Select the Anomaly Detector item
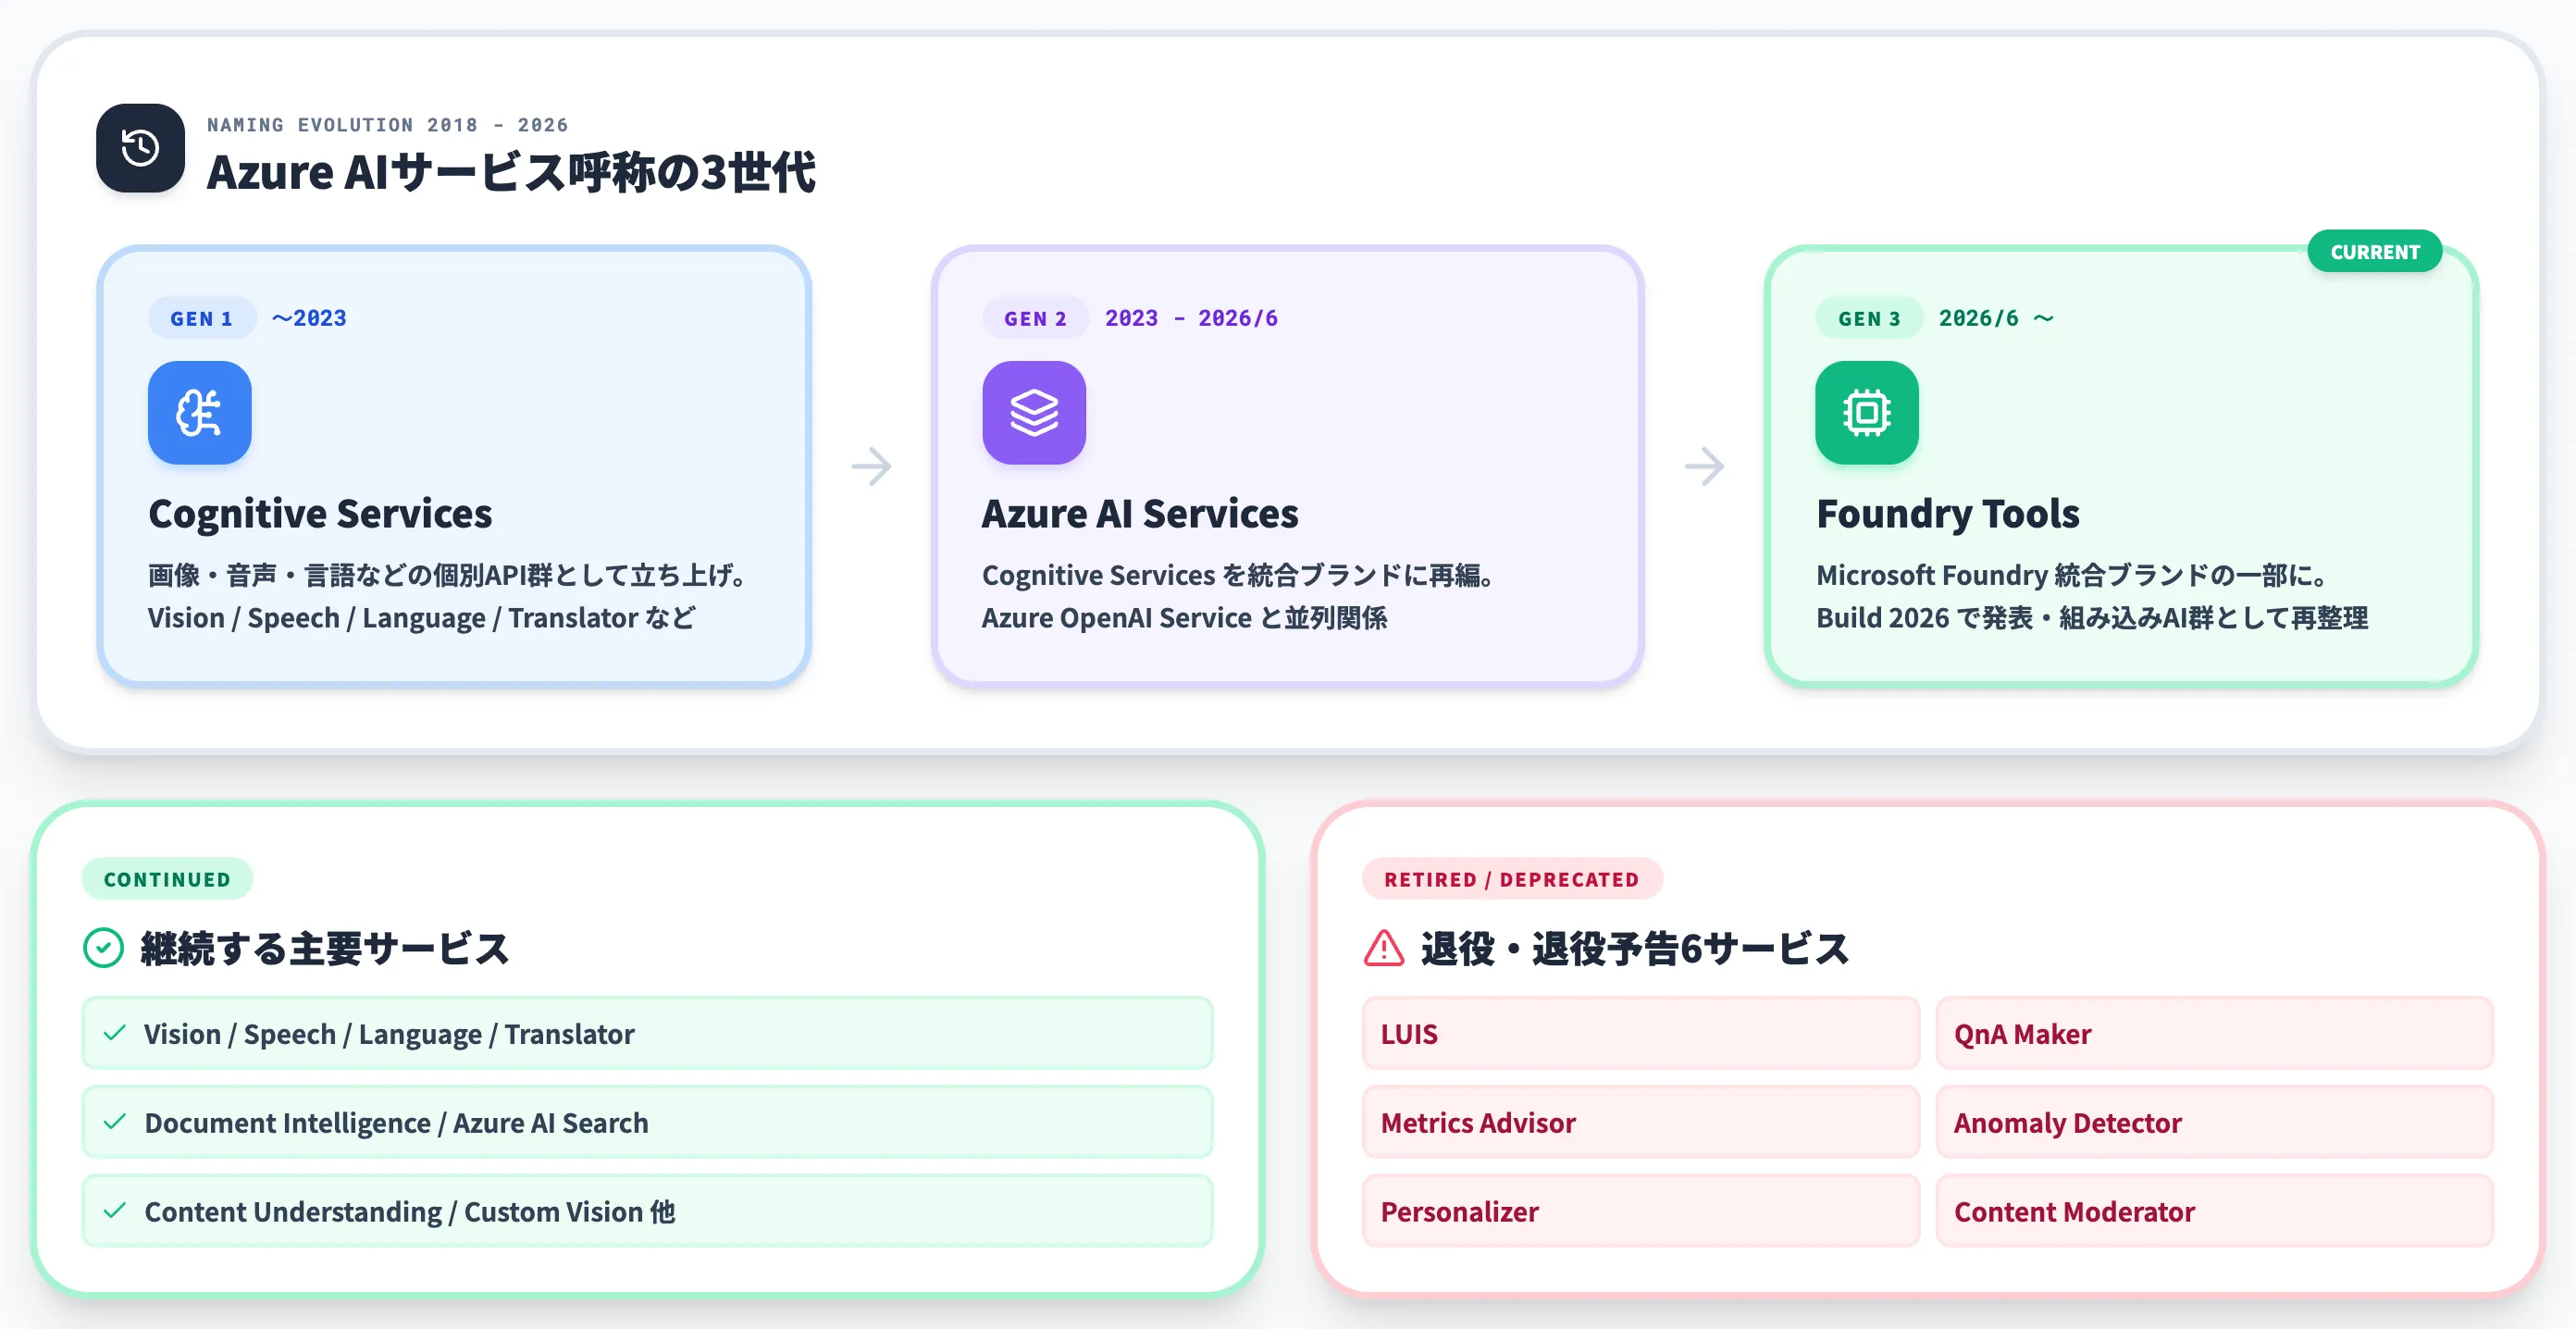Image resolution: width=2576 pixels, height=1329 pixels. (2214, 1122)
